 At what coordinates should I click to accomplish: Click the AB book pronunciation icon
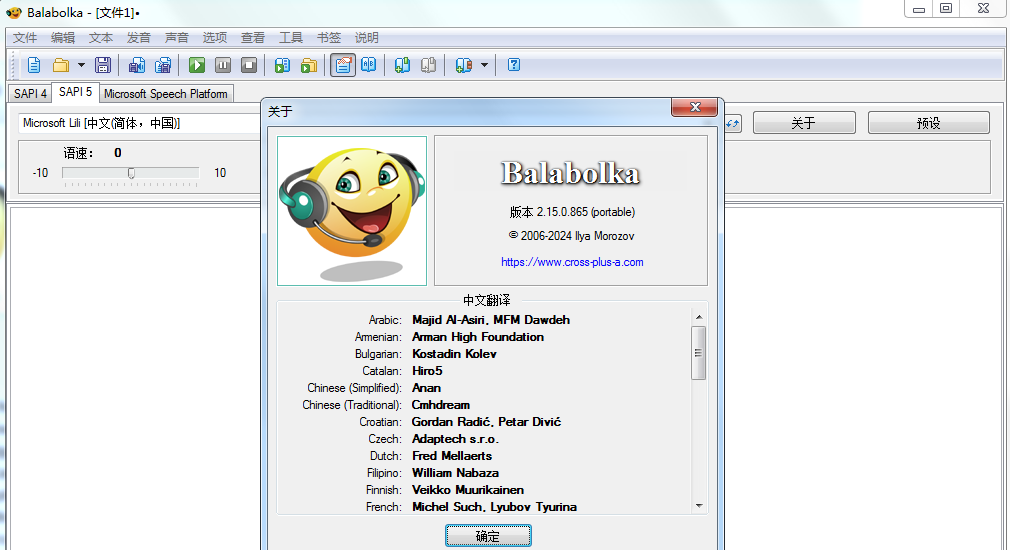point(368,65)
